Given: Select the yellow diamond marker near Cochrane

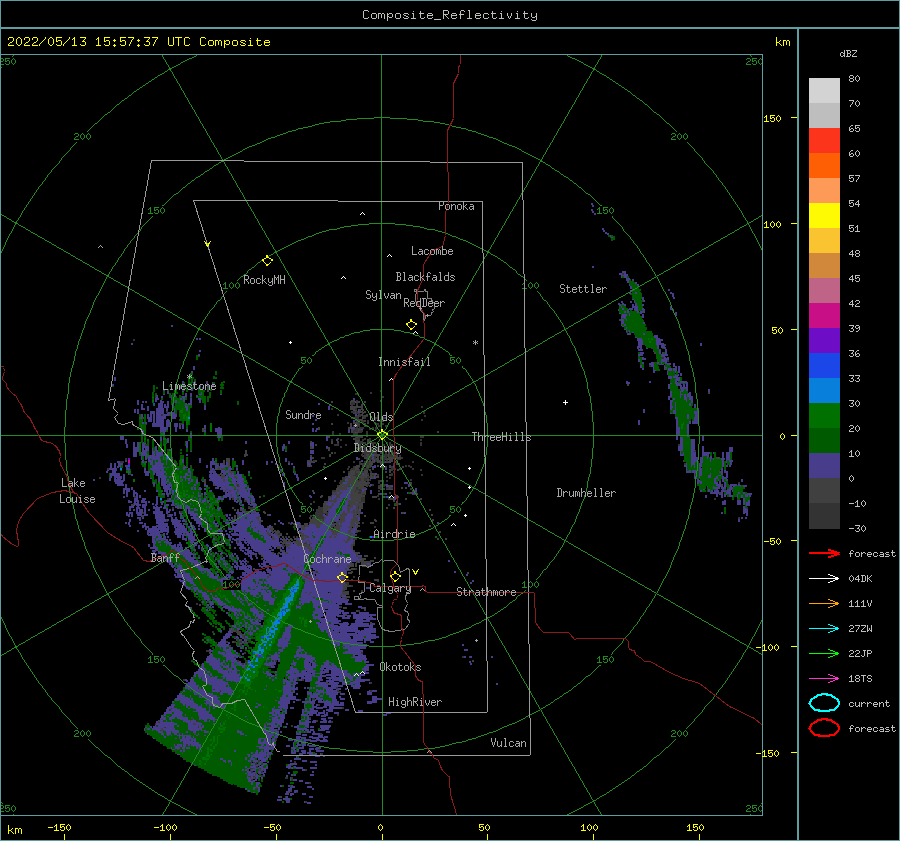Looking at the screenshot, I should coord(342,577).
